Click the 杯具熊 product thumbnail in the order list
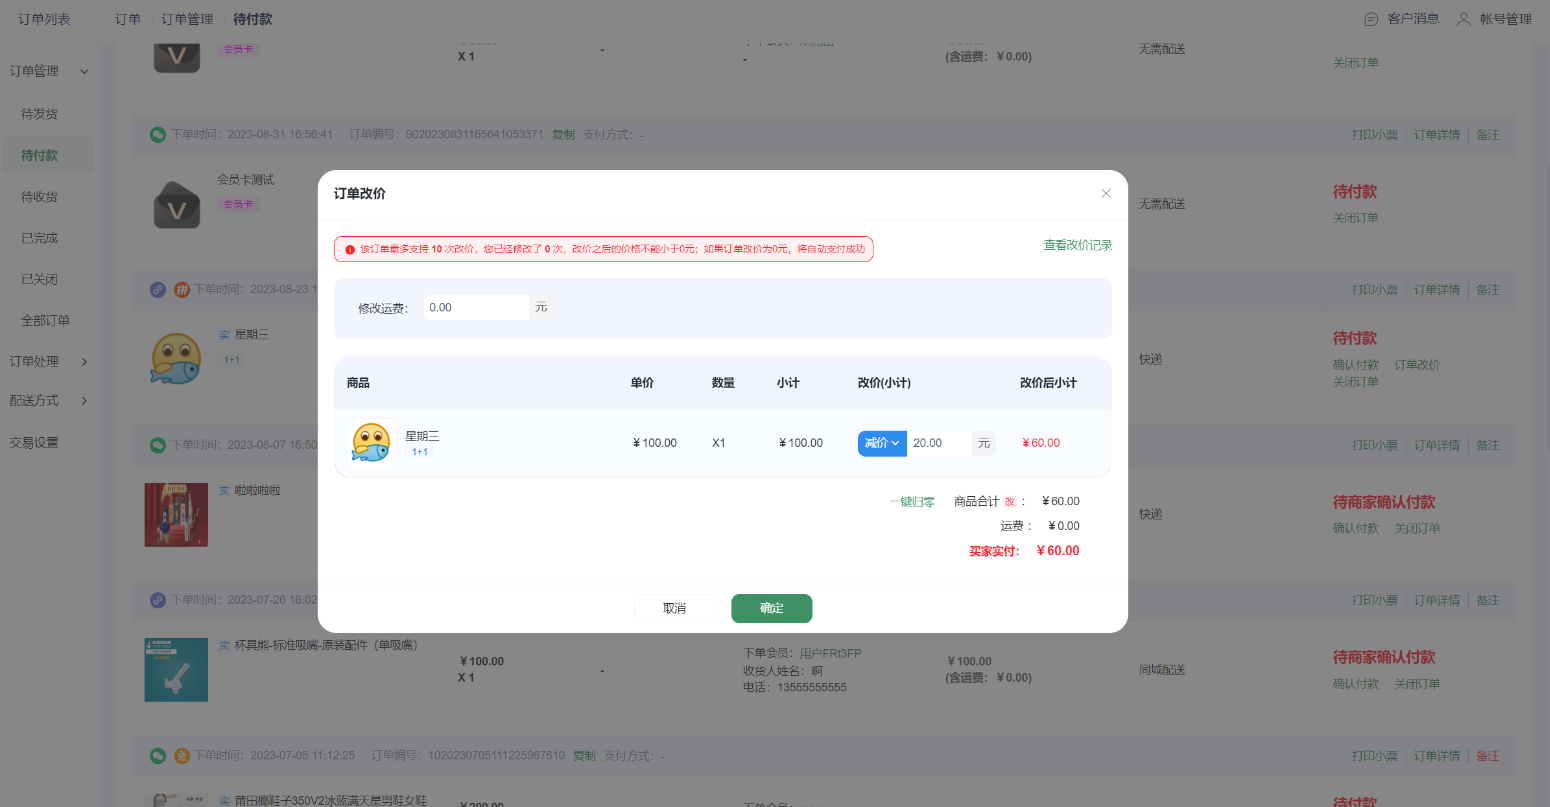The width and height of the screenshot is (1550, 807). pyautogui.click(x=176, y=670)
